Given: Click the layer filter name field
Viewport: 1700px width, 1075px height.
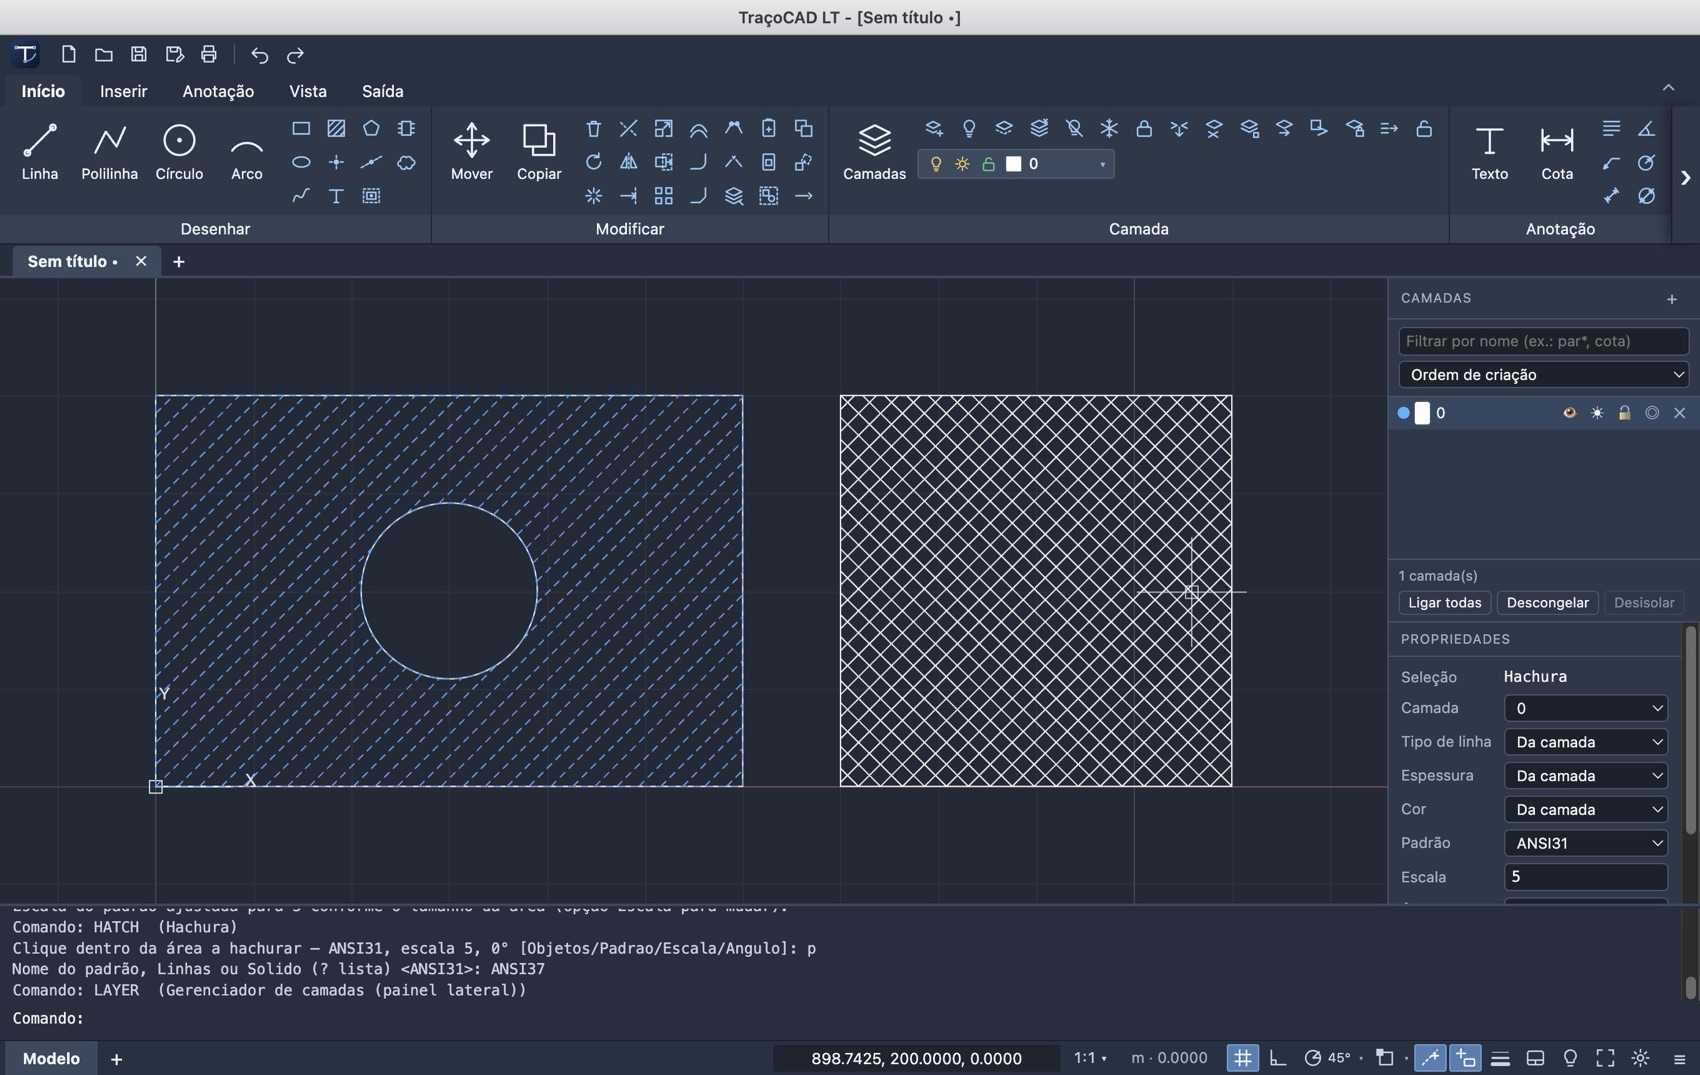Looking at the screenshot, I should (1543, 341).
